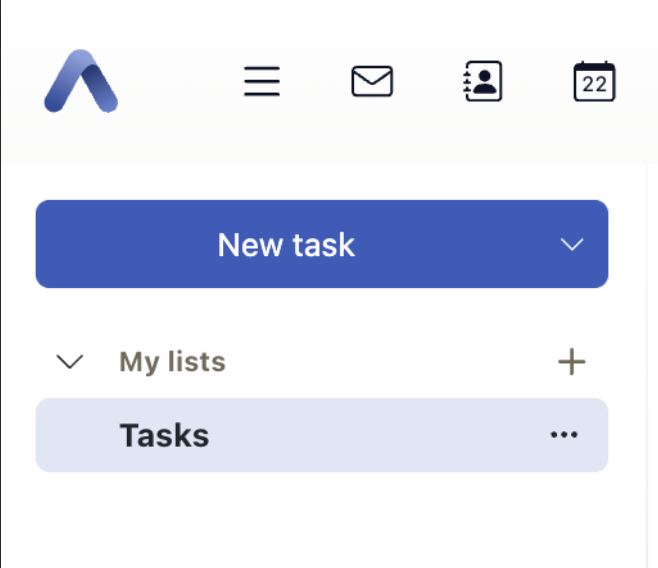Image resolution: width=658 pixels, height=568 pixels.
Task: Click the New task button
Action: (286, 244)
